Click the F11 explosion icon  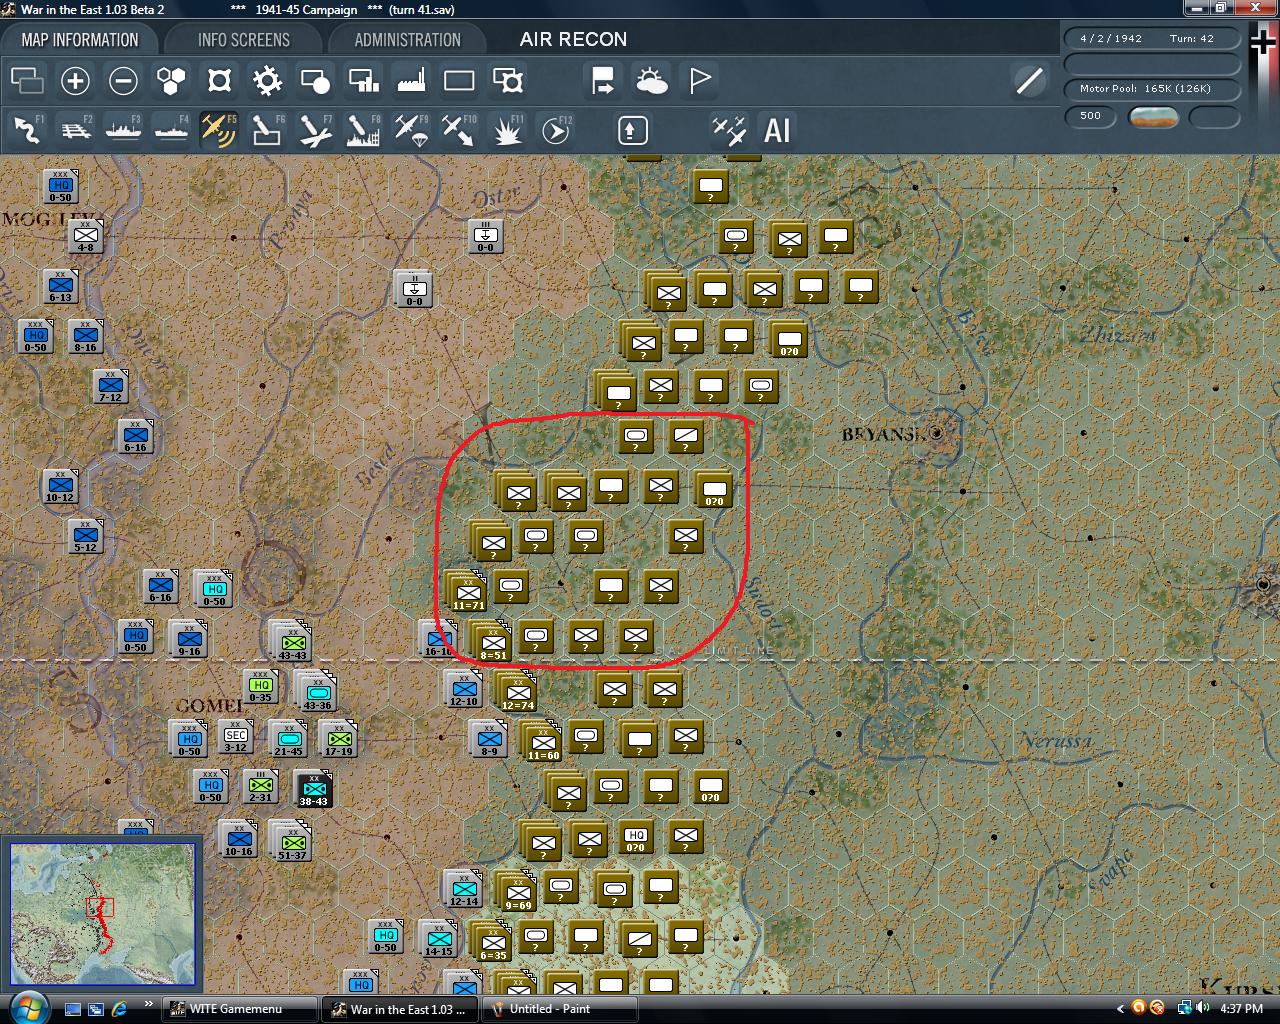(507, 130)
